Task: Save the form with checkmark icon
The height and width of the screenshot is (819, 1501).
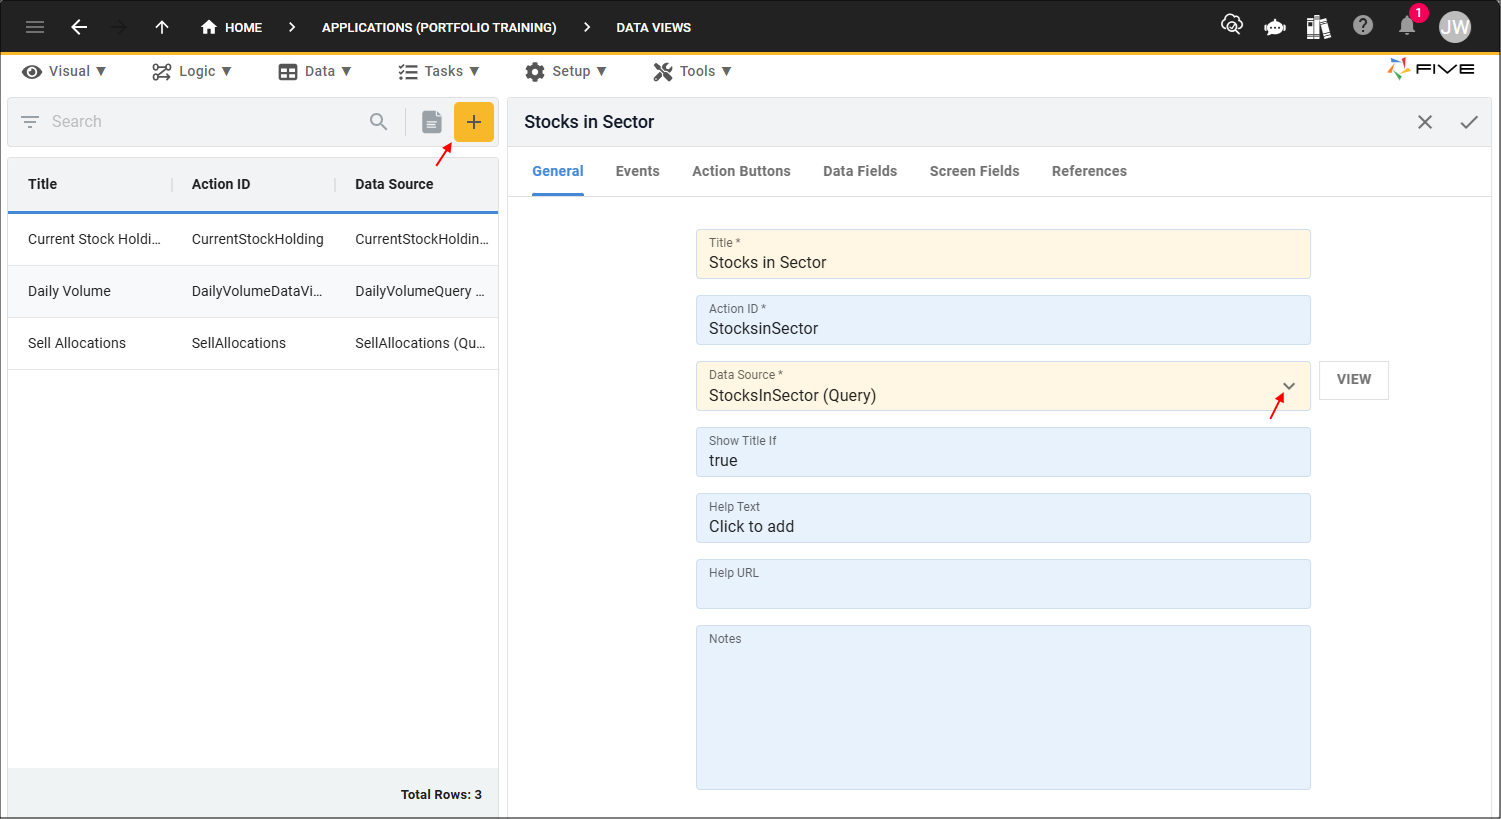Action: point(1469,122)
